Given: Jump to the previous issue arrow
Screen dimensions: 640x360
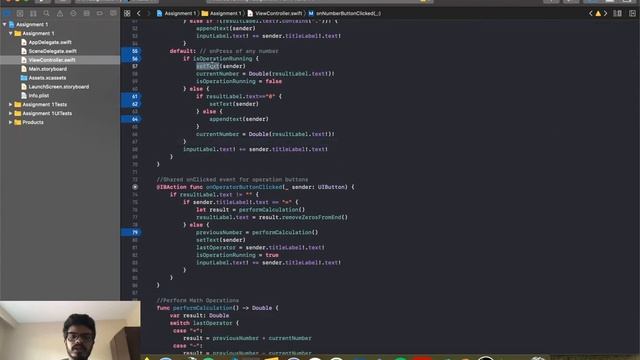Looking at the screenshot, I should [x=590, y=13].
